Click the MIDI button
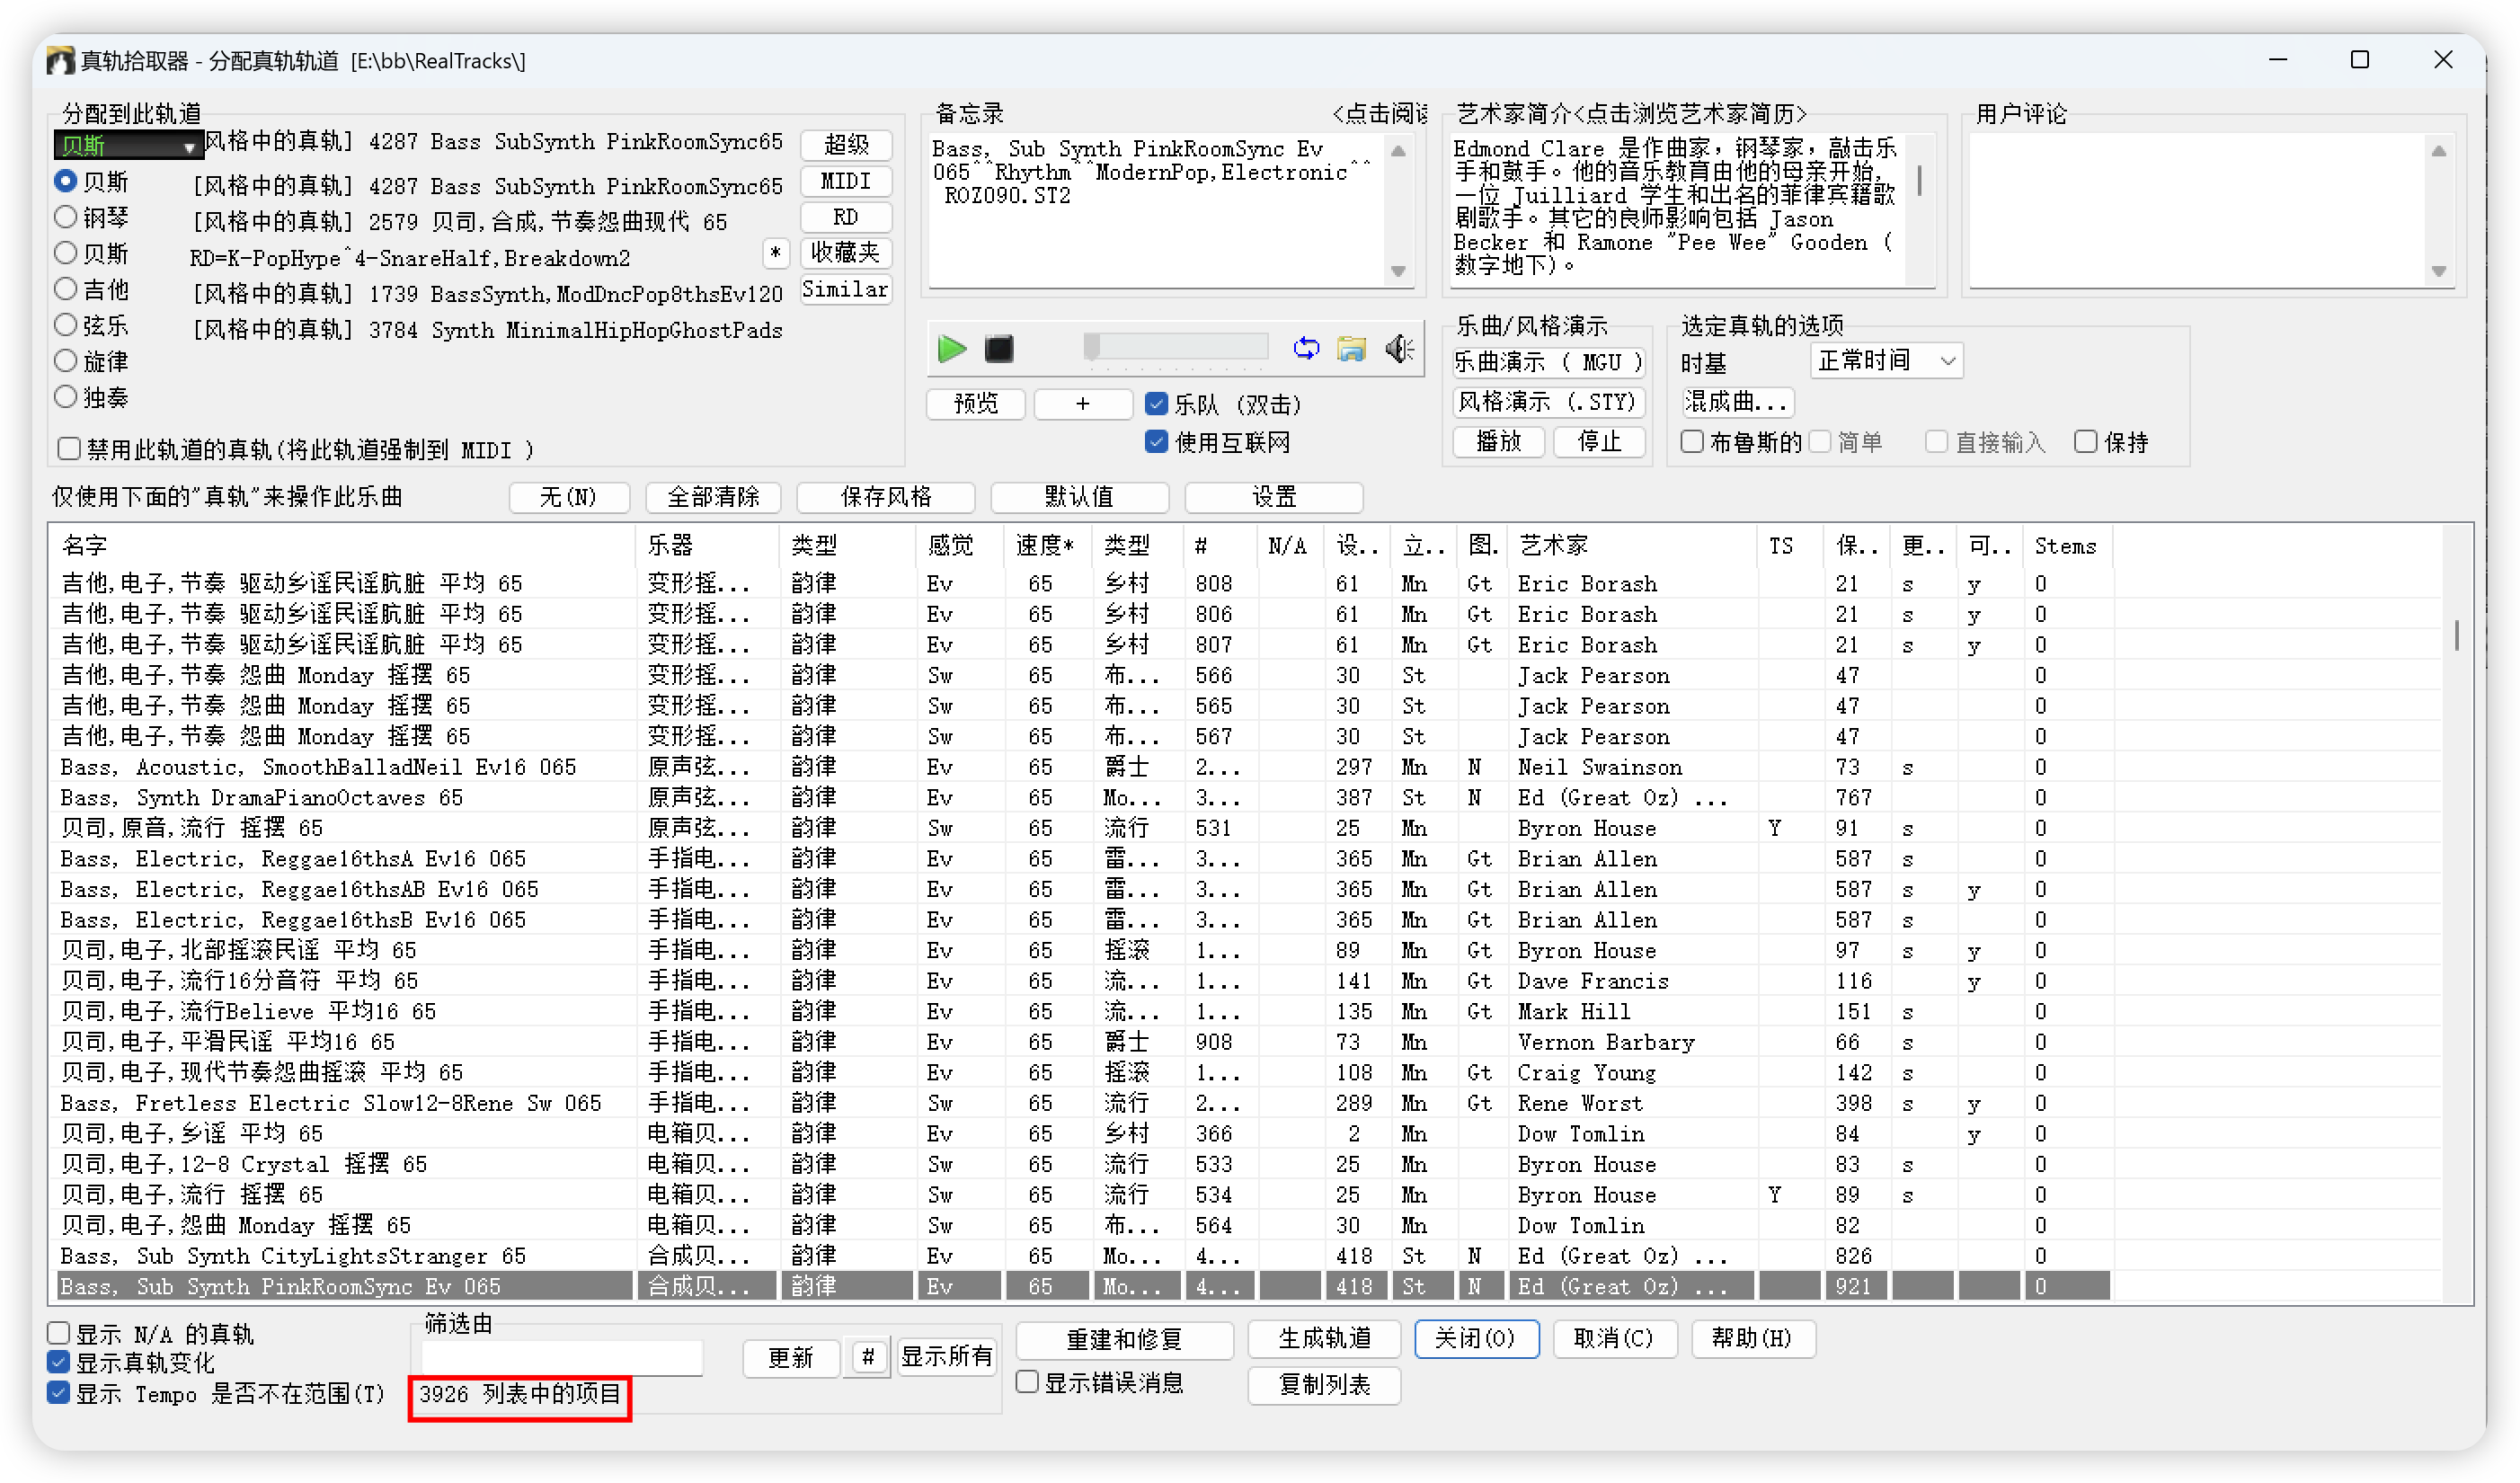2520x1483 pixels. point(846,181)
